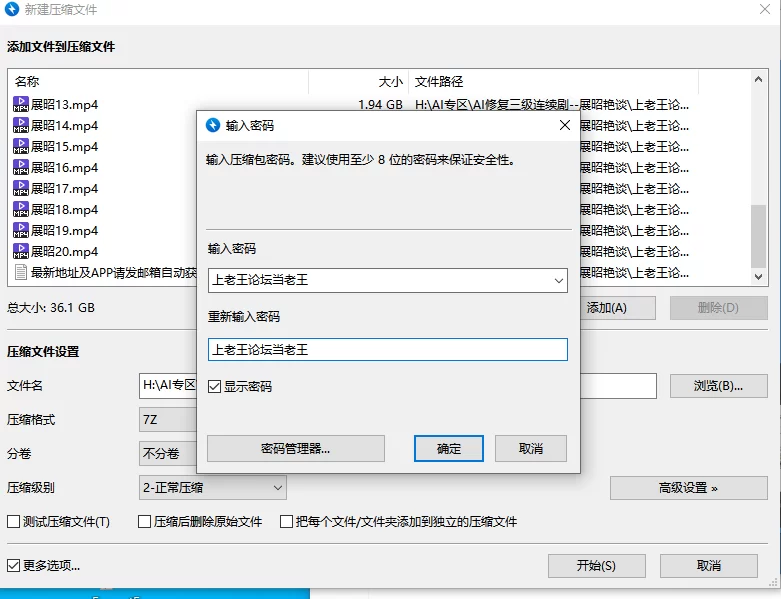Select file 展昭13.mp4
This screenshot has height=599, width=781.
click(64, 105)
